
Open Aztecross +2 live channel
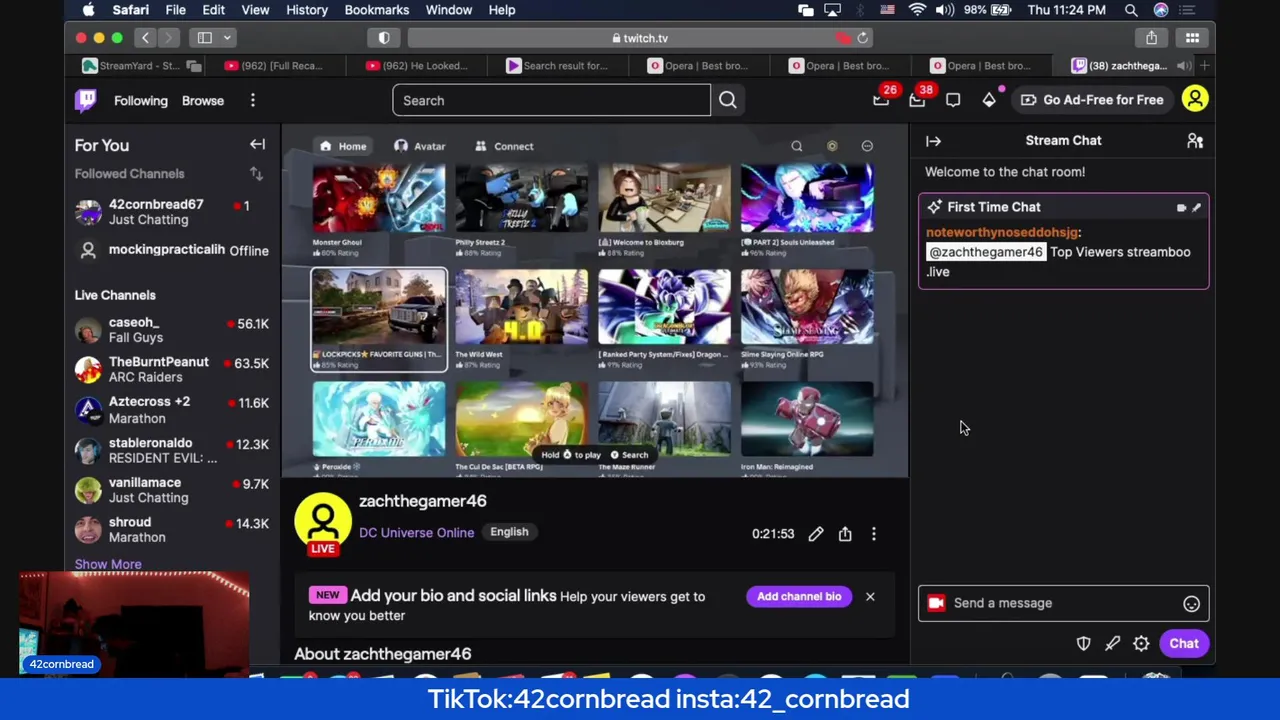(x=172, y=410)
